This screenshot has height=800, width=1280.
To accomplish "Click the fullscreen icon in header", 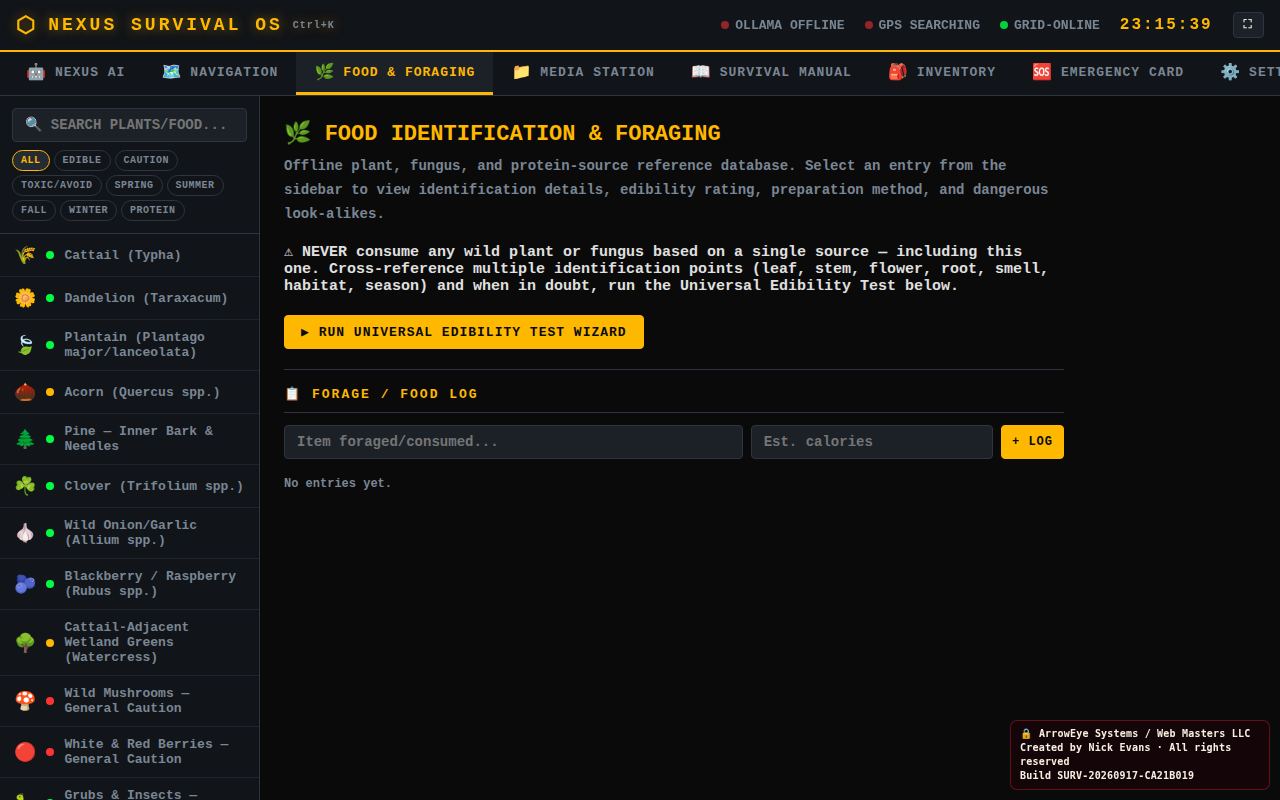I will click(1248, 24).
